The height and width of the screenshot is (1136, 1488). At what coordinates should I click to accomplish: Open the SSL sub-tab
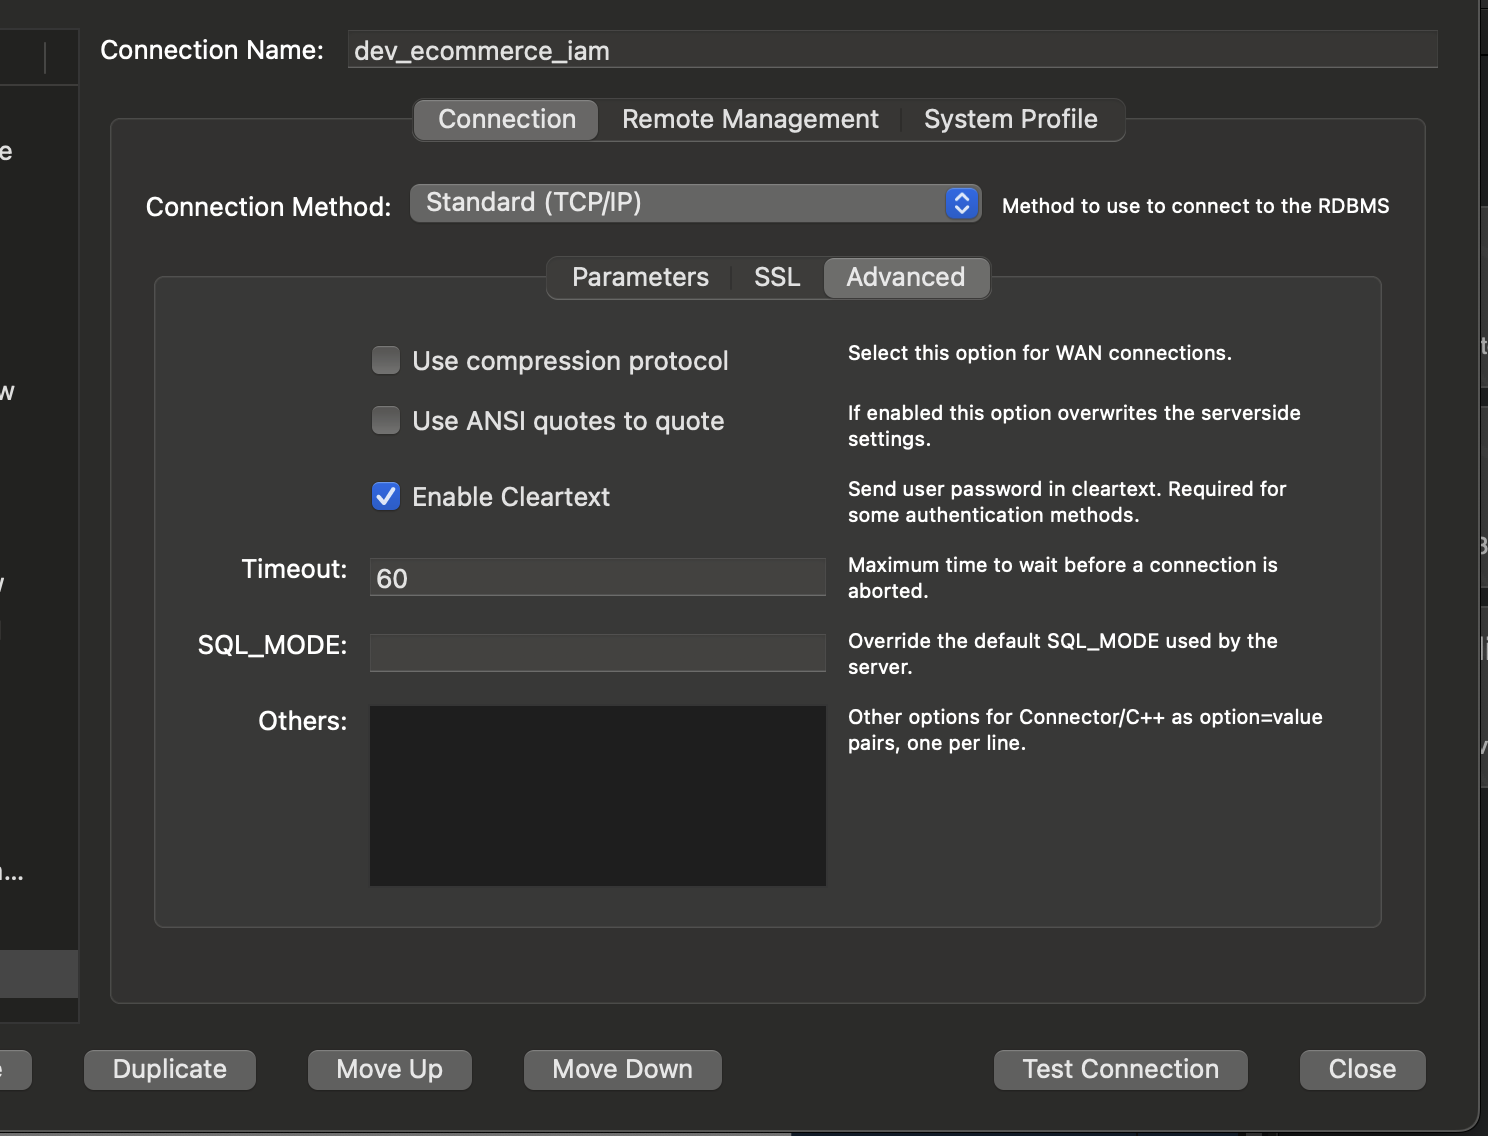777,277
